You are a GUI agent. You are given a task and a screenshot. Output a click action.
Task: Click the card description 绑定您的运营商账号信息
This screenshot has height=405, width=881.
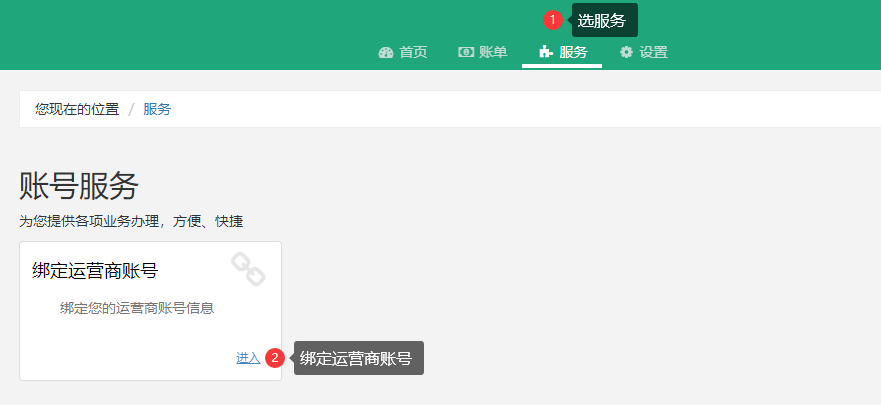click(x=137, y=308)
